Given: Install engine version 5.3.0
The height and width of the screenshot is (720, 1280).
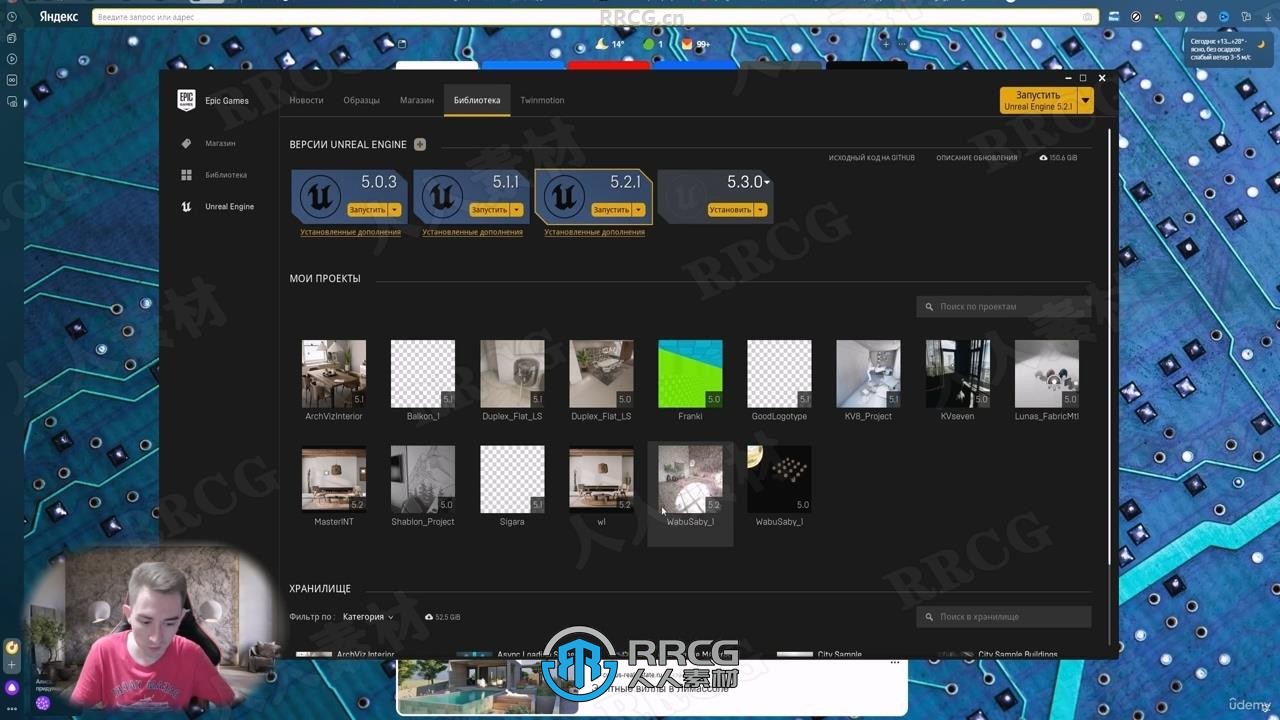Looking at the screenshot, I should click(x=730, y=210).
